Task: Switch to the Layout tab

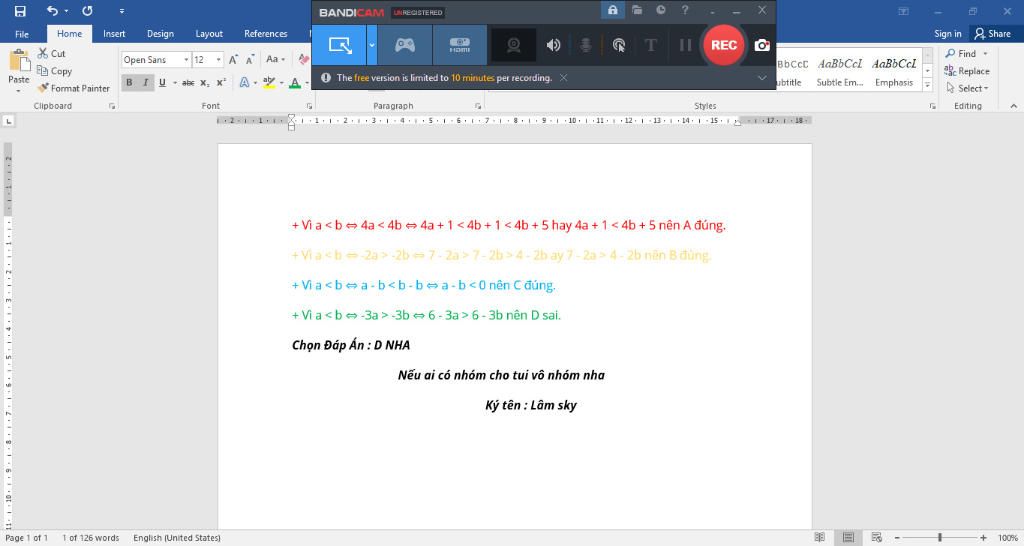Action: pyautogui.click(x=209, y=34)
